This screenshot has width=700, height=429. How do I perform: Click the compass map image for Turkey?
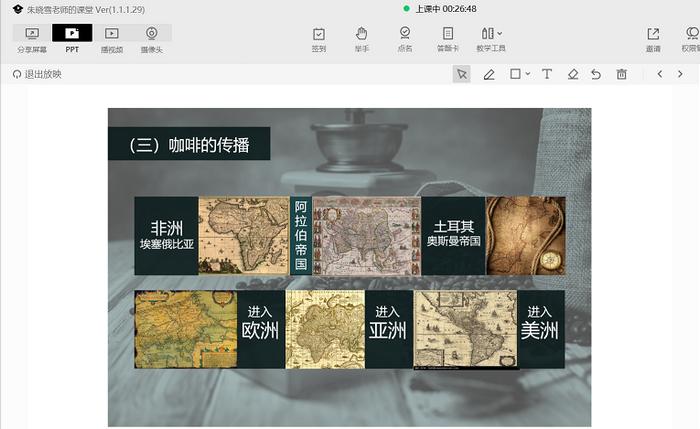525,236
